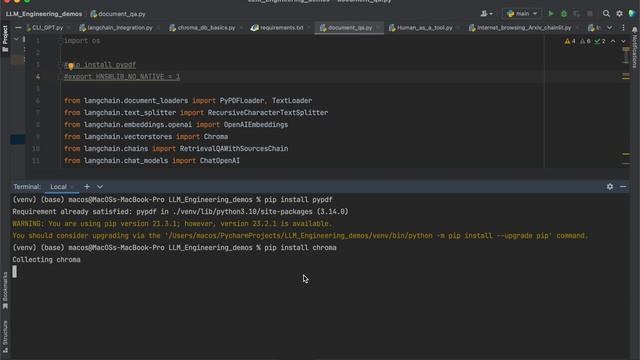Viewport: 640px width, 360px height.
Task: Click on OpenAIEmbeddings in code
Action: point(256,124)
